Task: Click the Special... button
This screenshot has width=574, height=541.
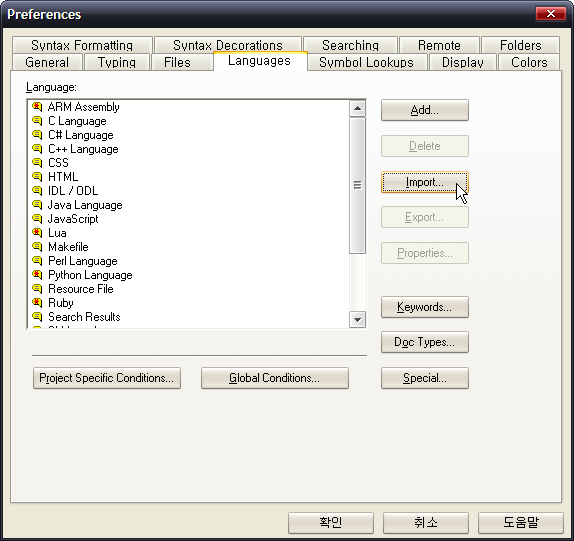Action: [425, 378]
